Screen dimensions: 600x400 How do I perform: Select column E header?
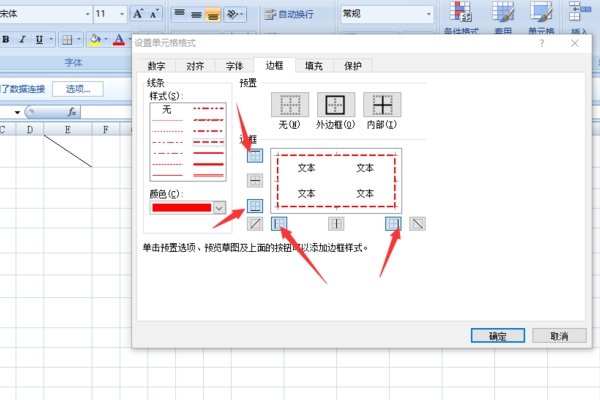[x=68, y=130]
